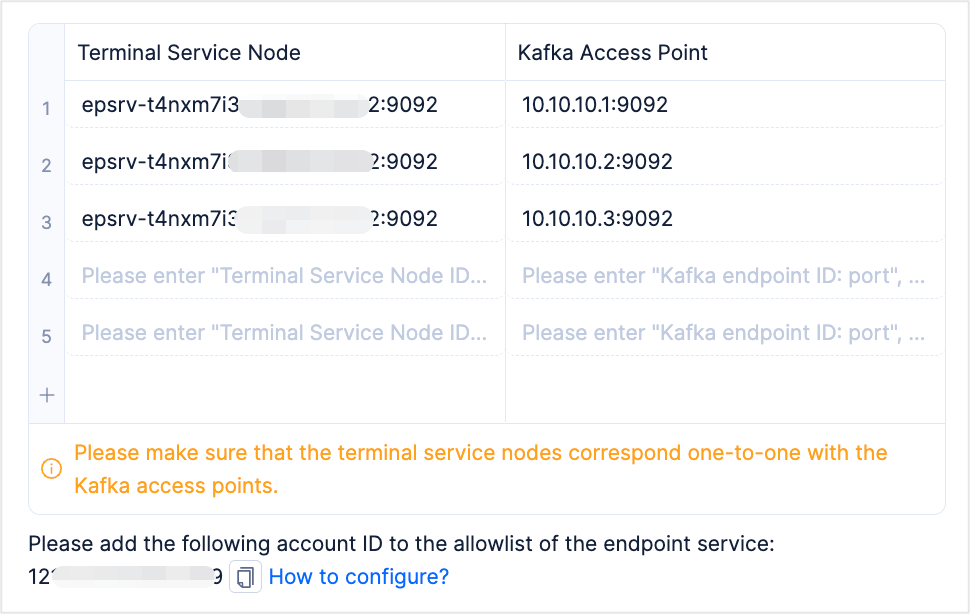The image size is (970, 614).
Task: Open the How to configure link
Action: (359, 577)
